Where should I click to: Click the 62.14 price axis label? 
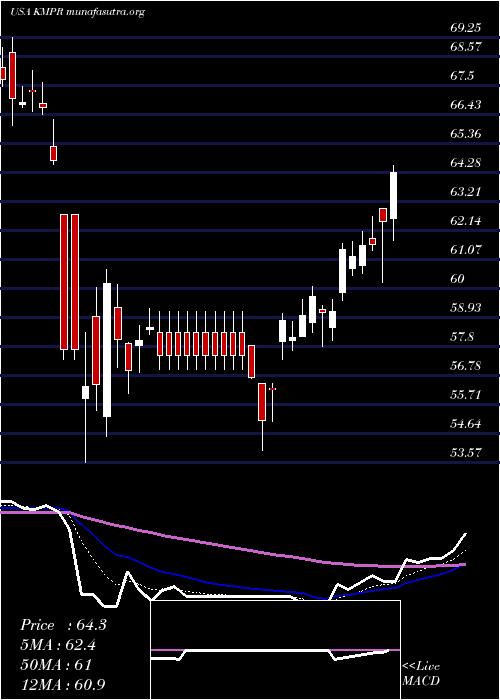click(465, 221)
